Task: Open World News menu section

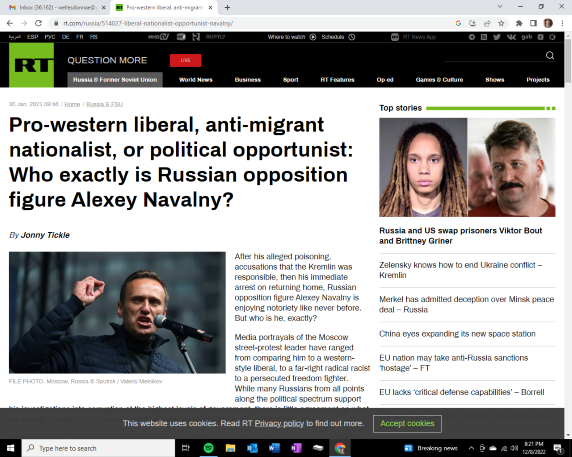Action: tap(196, 80)
